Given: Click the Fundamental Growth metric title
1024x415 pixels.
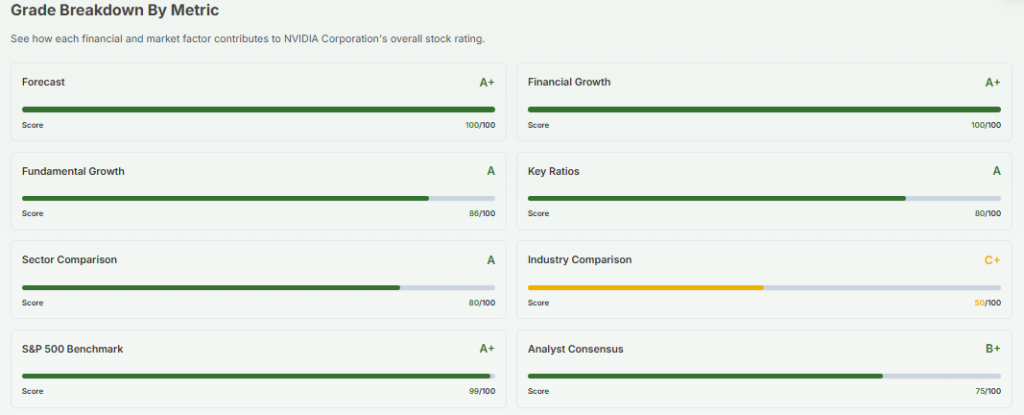Looking at the screenshot, I should 73,171.
